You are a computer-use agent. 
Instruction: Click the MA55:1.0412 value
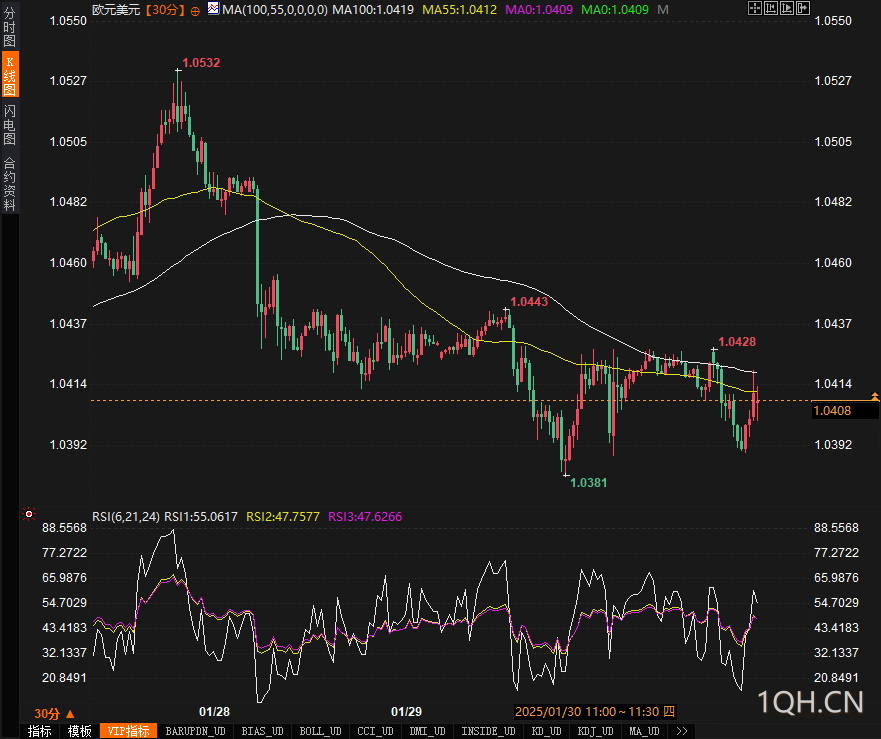point(460,10)
